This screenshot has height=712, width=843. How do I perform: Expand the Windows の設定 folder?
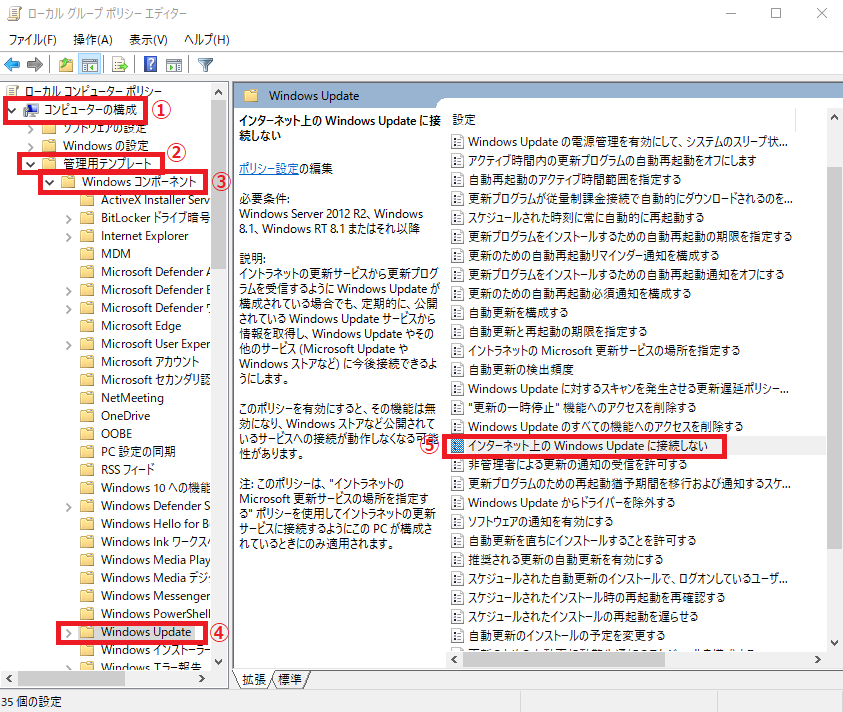point(30,146)
